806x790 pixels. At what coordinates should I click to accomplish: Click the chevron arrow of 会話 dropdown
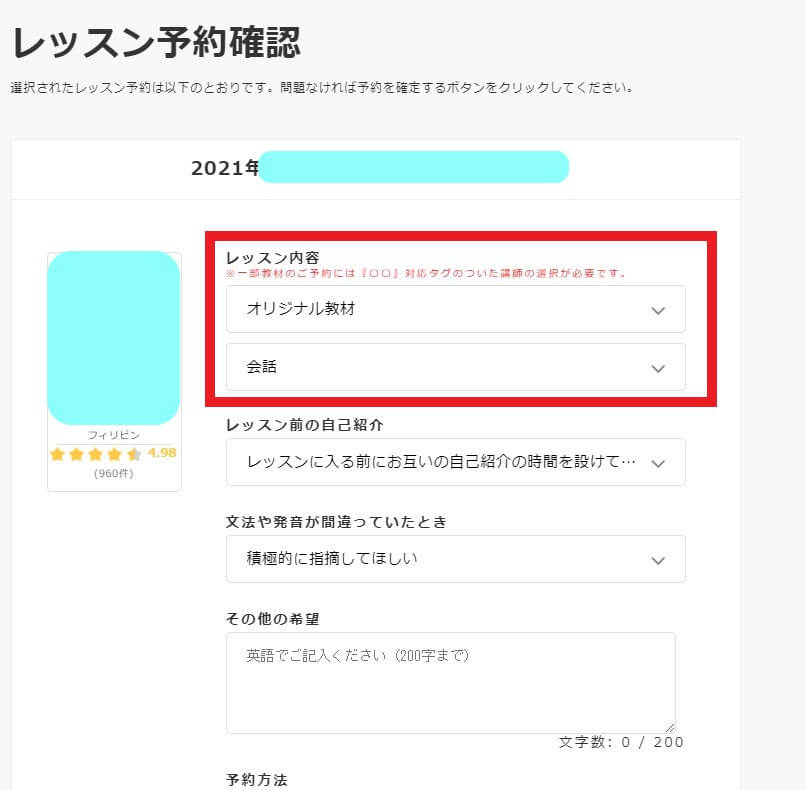658,369
